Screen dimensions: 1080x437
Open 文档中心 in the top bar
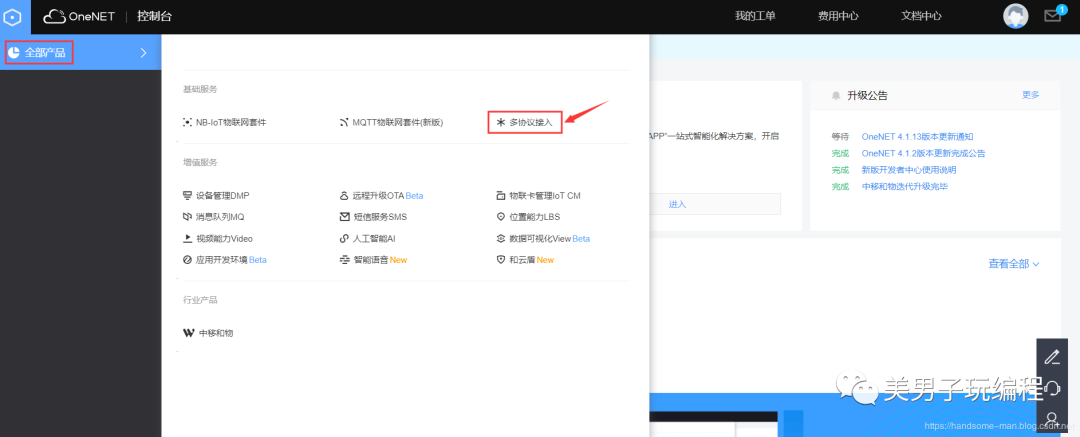[921, 16]
